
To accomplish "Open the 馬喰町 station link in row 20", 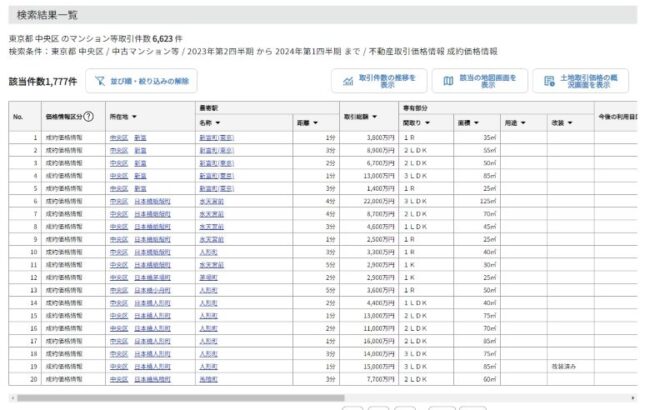I will point(208,380).
